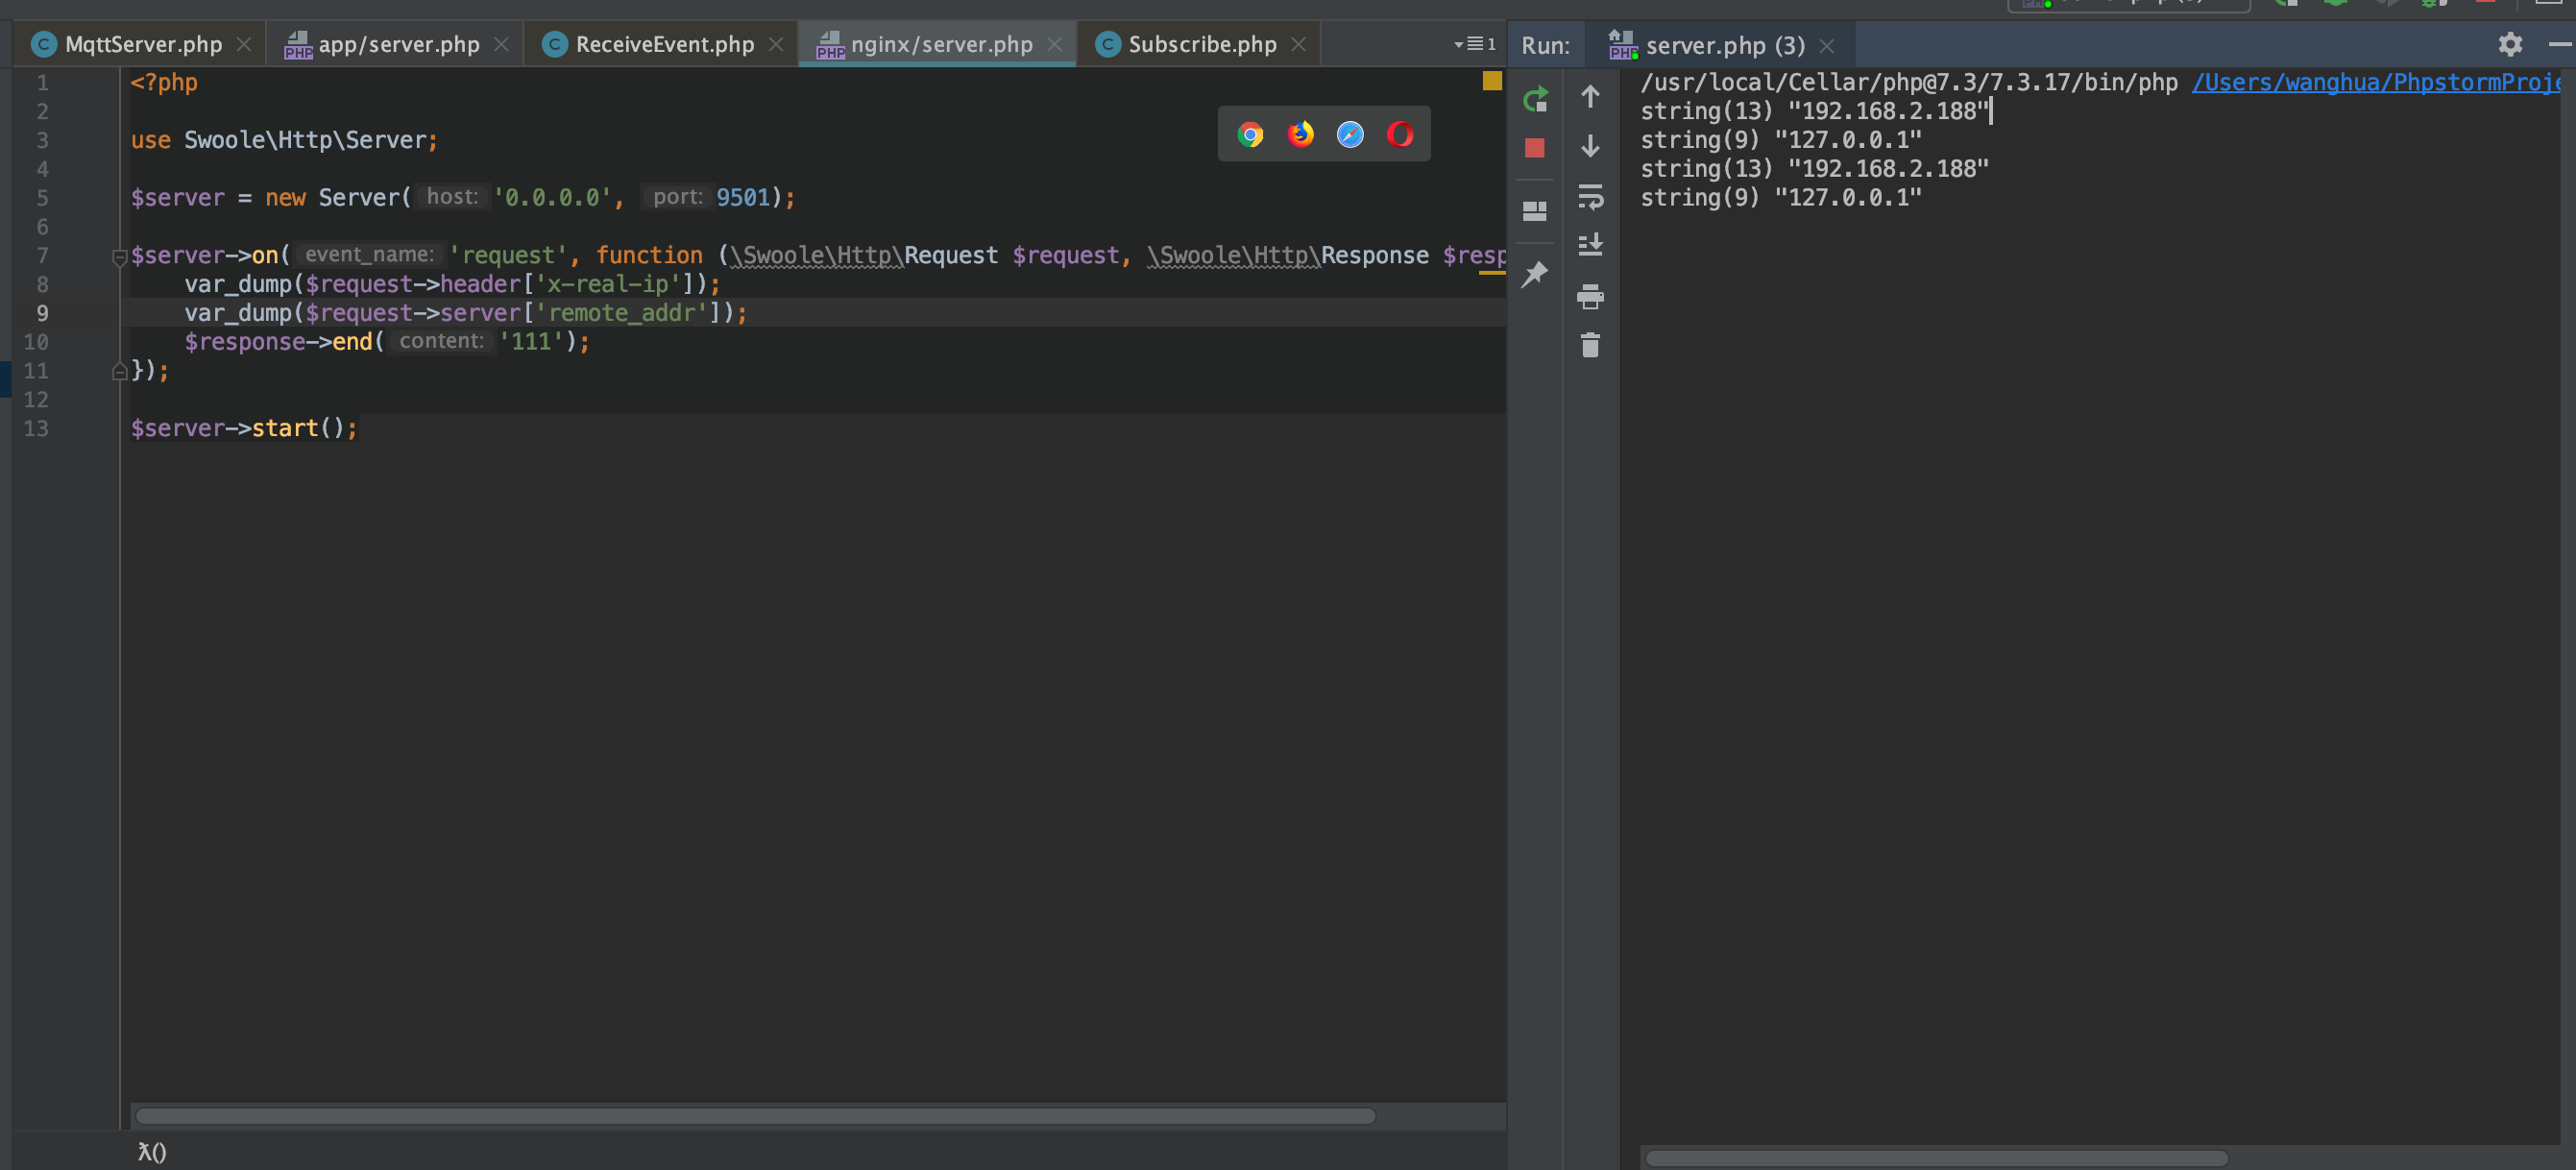Image resolution: width=2576 pixels, height=1170 pixels.
Task: Print the console output
Action: click(1590, 296)
